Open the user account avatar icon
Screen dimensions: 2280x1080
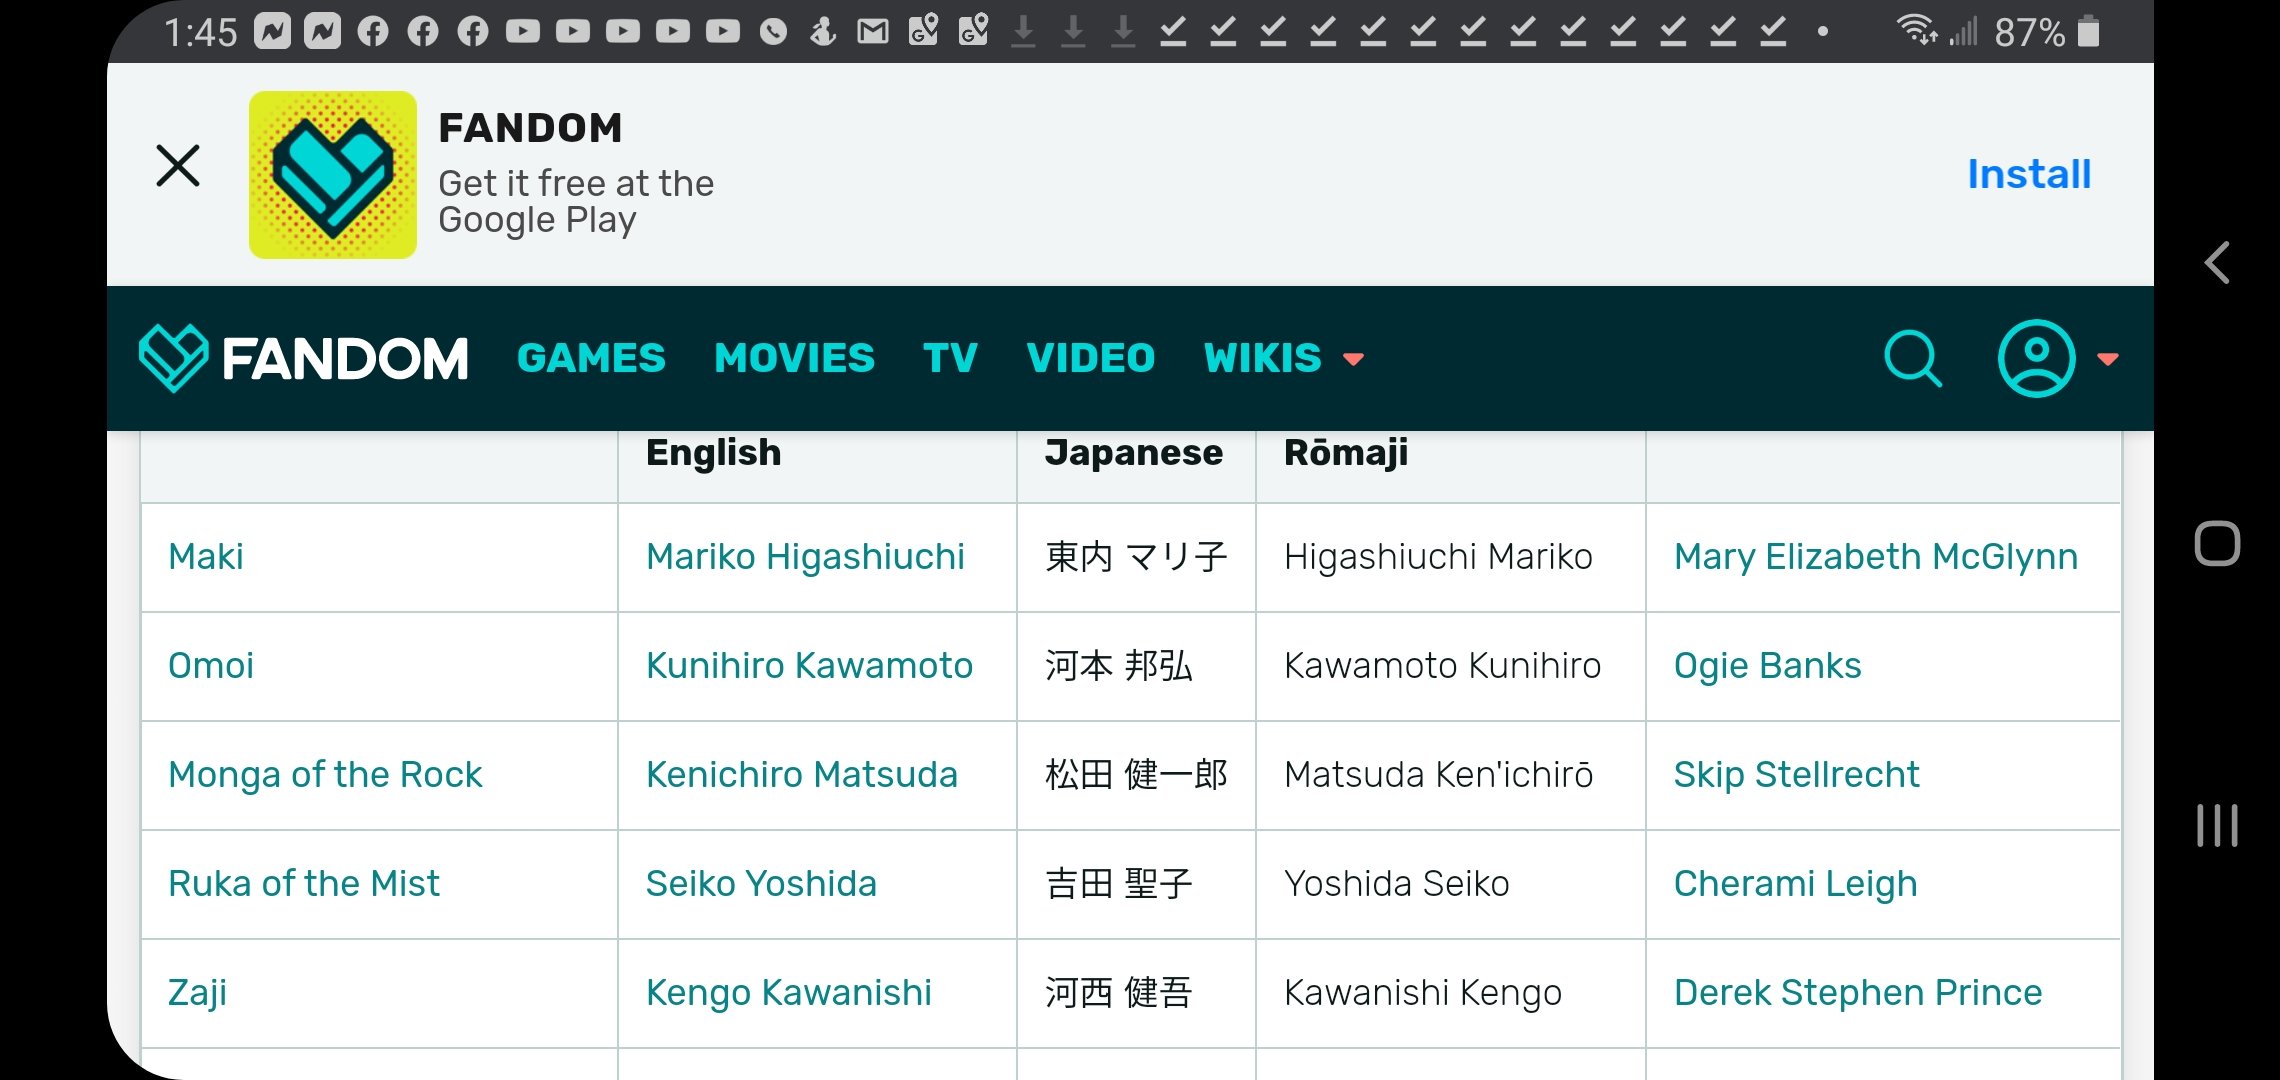tap(2036, 358)
